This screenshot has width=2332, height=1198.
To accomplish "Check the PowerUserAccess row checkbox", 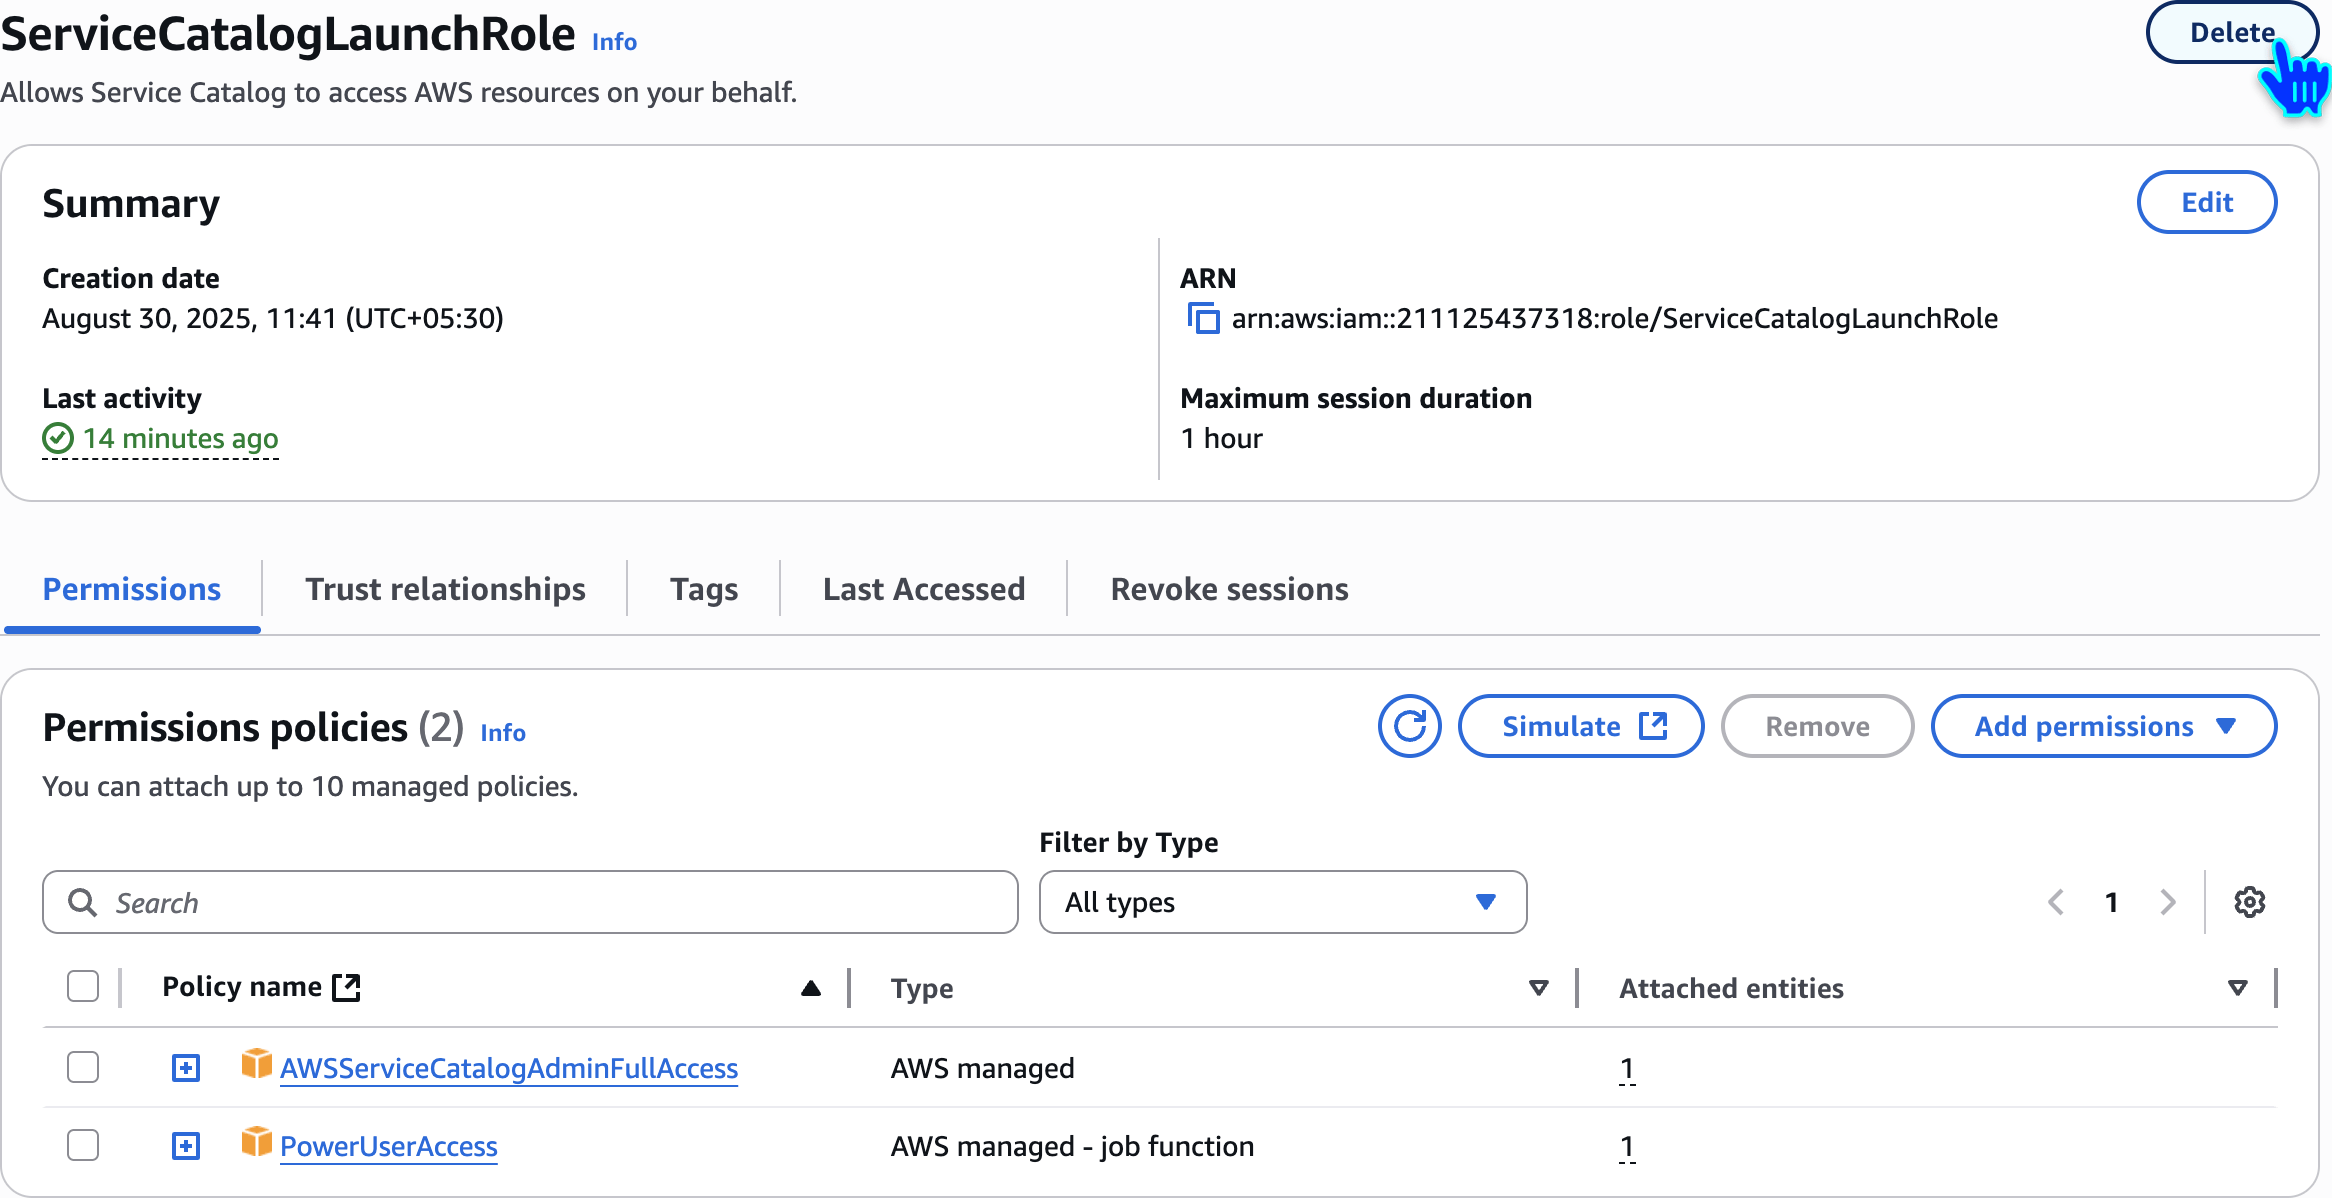I will point(83,1145).
